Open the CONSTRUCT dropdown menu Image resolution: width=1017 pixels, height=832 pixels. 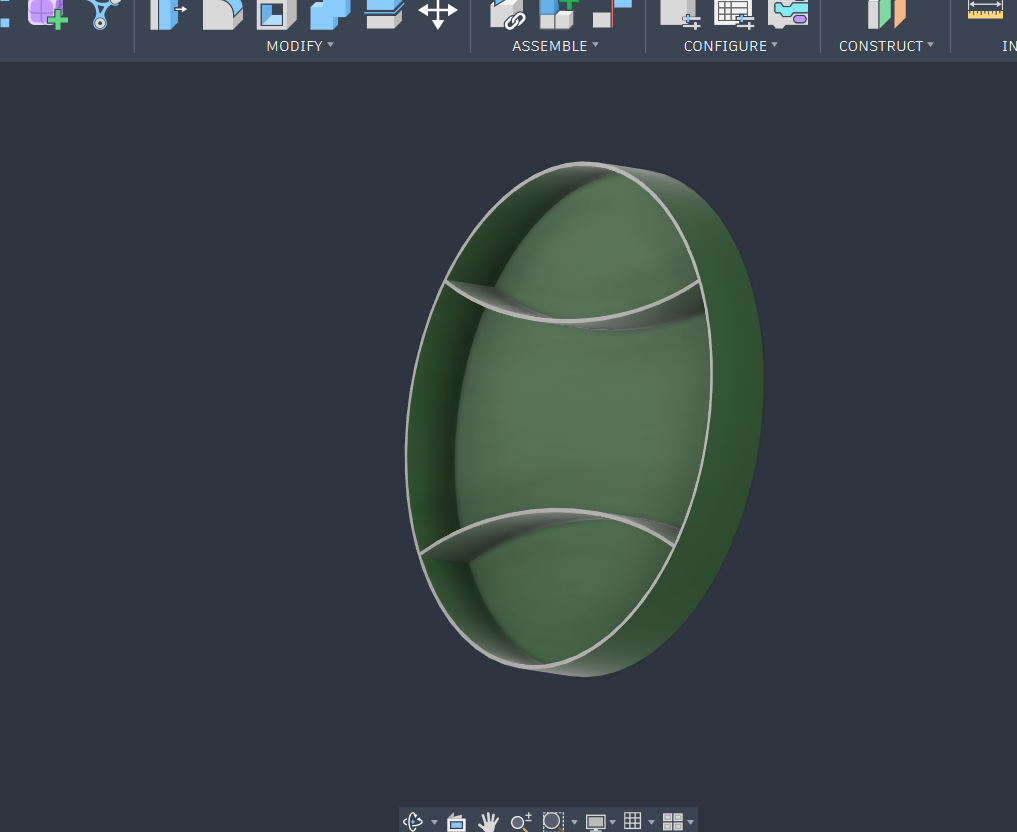pos(886,46)
